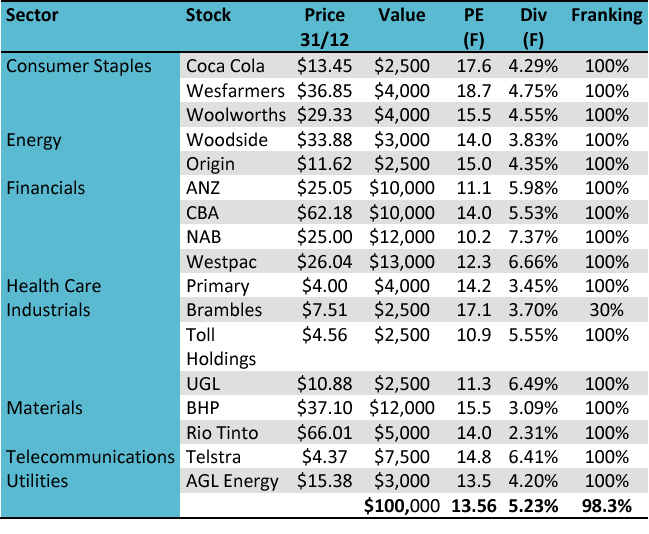Select the Wesfarmers price $36.85

[324, 91]
